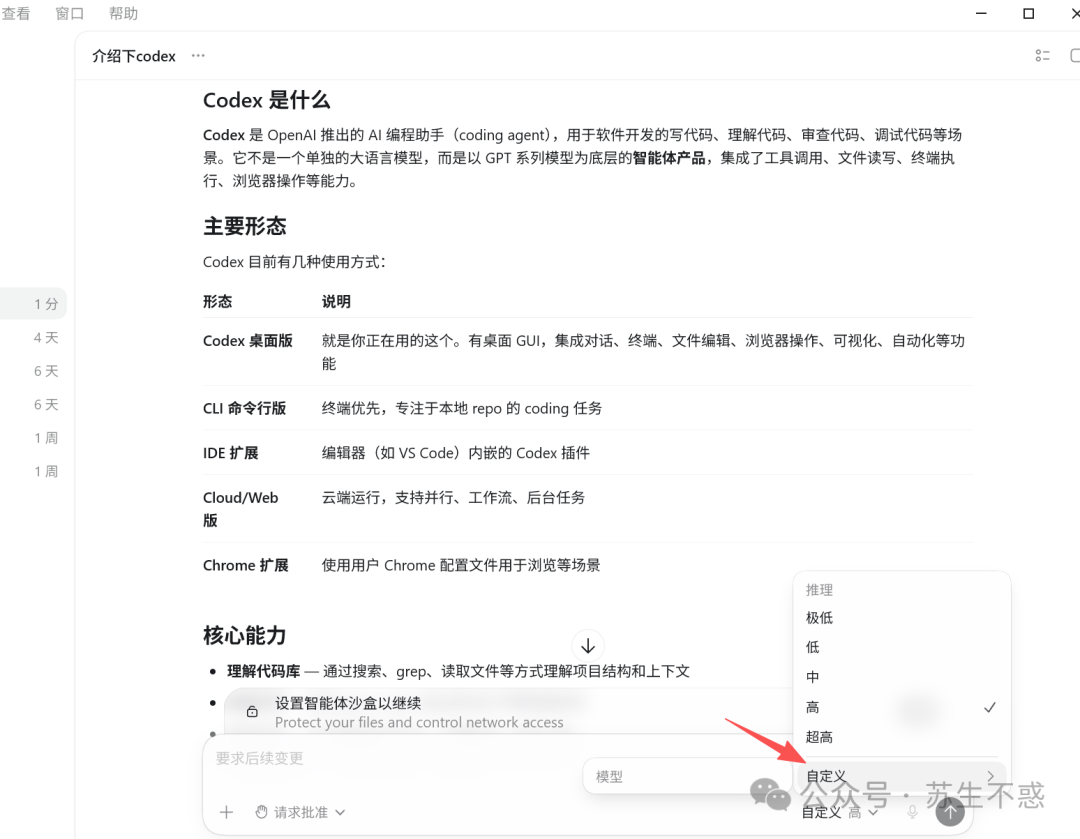Click the Codex 桌面版 table cell
1080x839 pixels.
(248, 340)
